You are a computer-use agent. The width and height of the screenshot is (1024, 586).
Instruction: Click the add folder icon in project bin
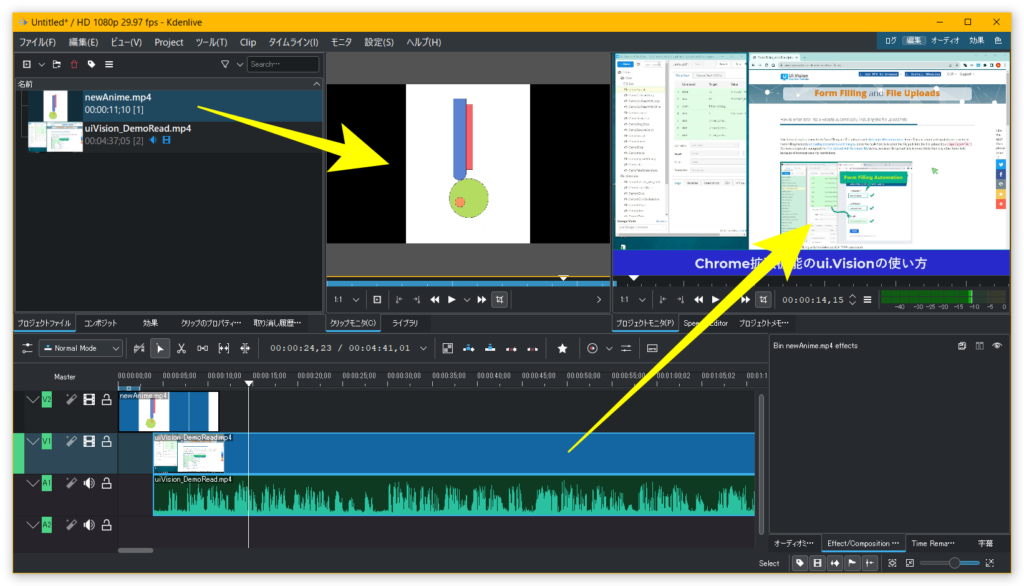tap(58, 64)
